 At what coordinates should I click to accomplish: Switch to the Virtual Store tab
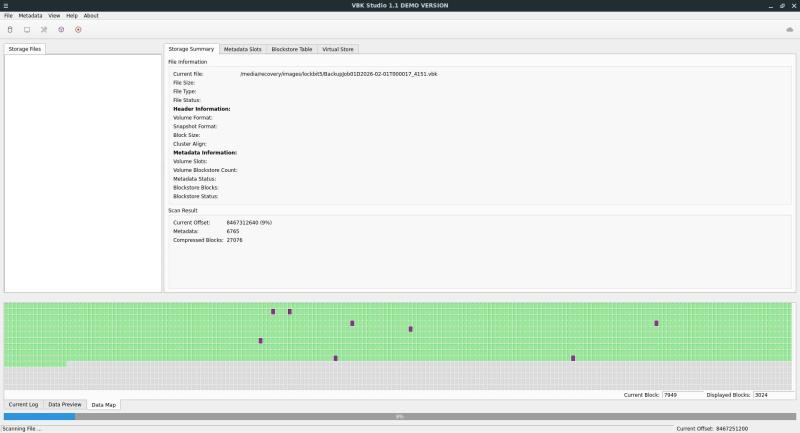(338, 49)
